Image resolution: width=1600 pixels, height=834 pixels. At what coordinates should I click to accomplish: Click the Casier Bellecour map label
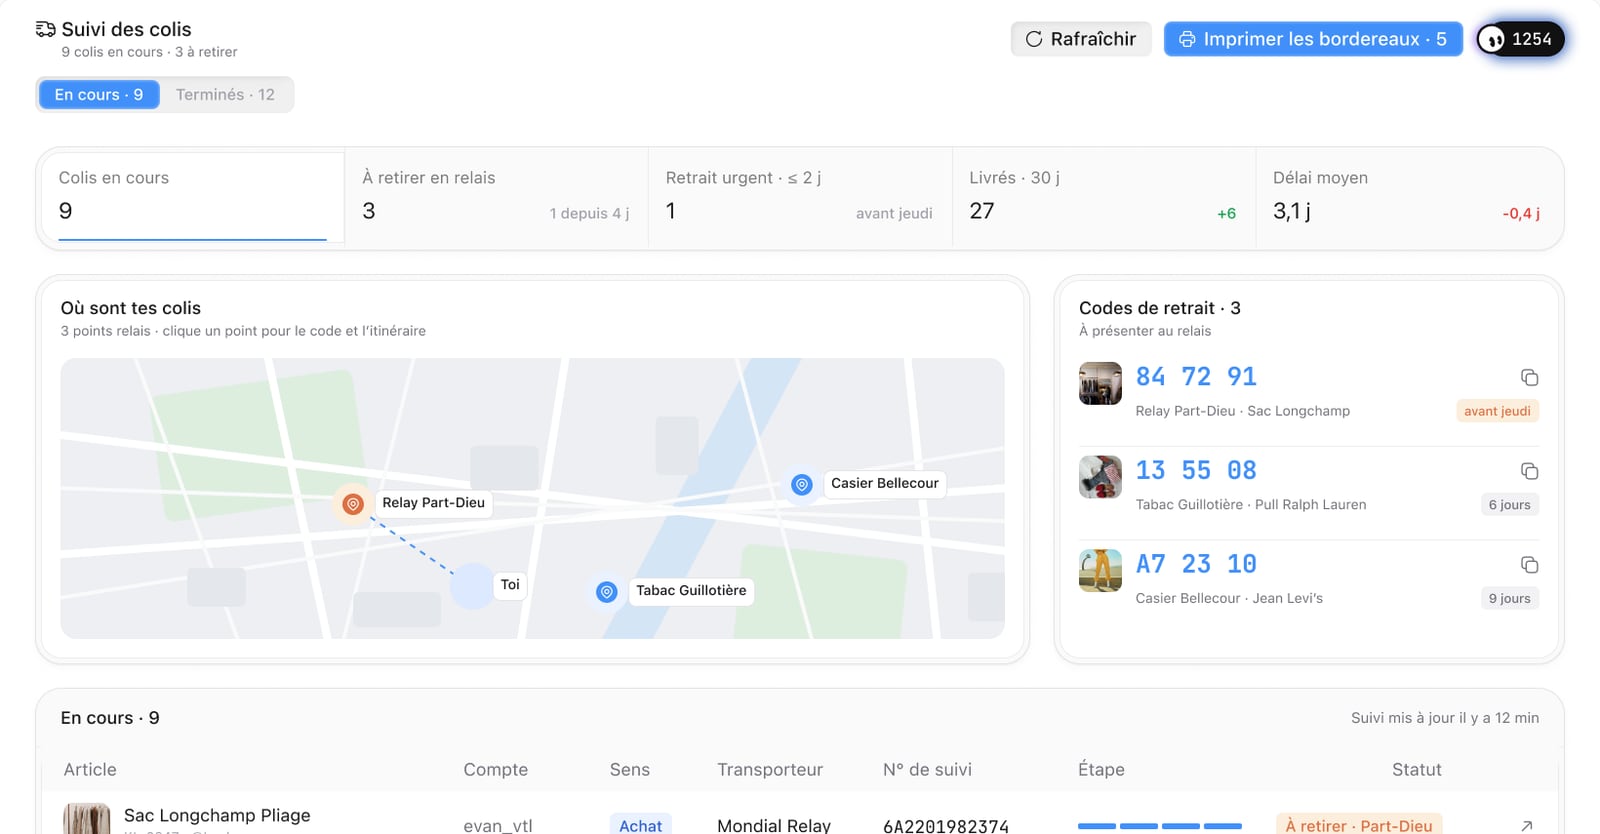pyautogui.click(x=885, y=484)
